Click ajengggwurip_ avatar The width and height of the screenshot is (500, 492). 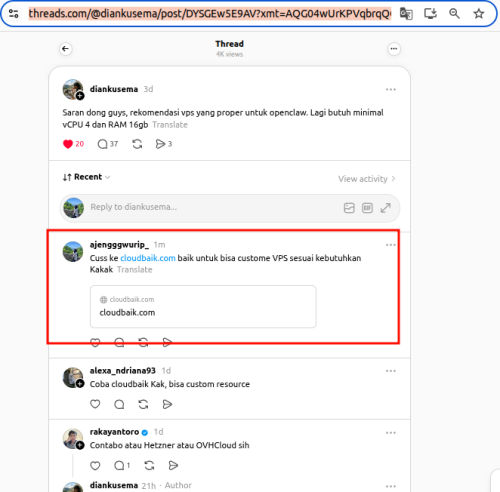(x=73, y=252)
